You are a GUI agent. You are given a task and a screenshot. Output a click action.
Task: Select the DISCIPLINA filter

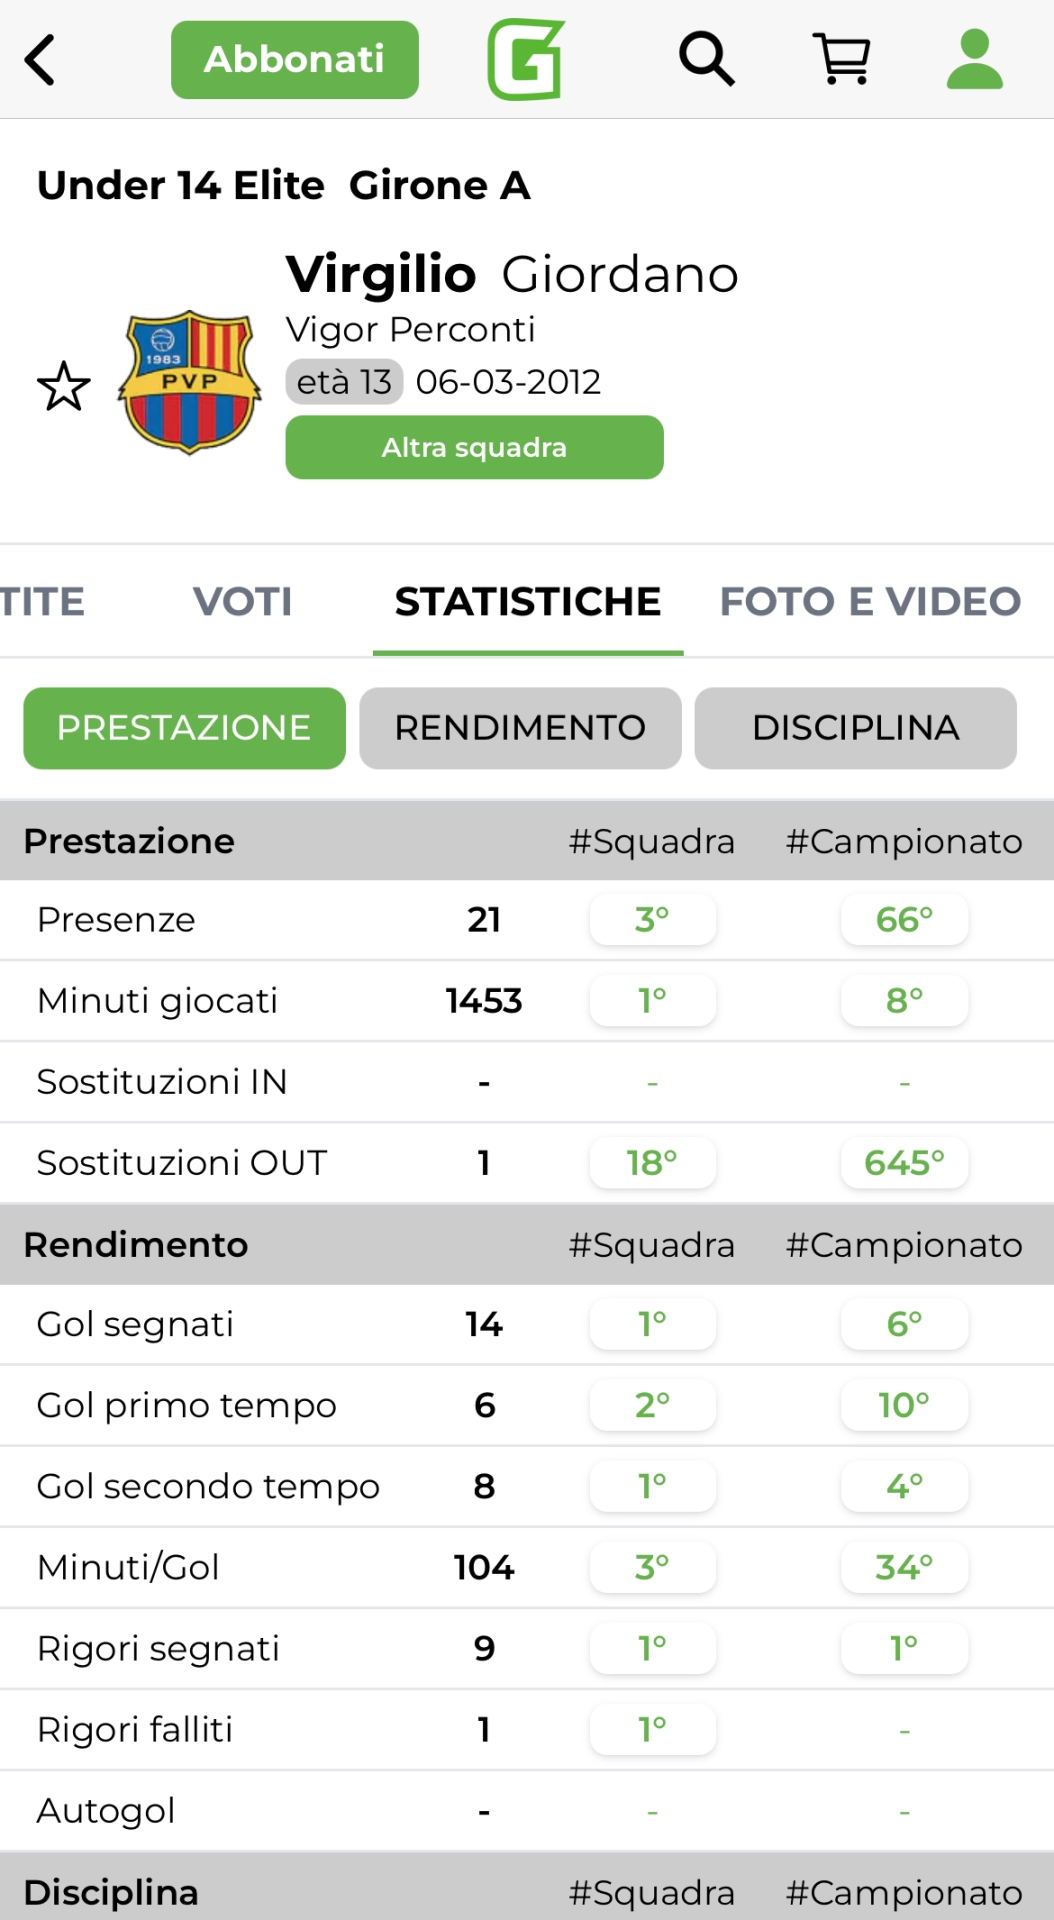click(x=855, y=728)
